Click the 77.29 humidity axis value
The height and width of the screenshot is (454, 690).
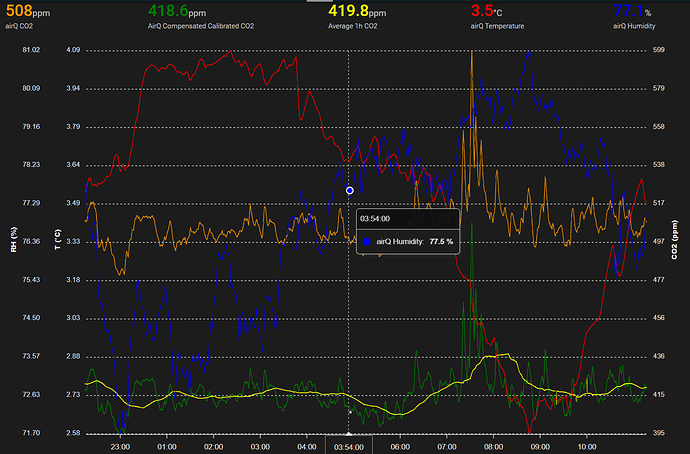click(x=31, y=203)
